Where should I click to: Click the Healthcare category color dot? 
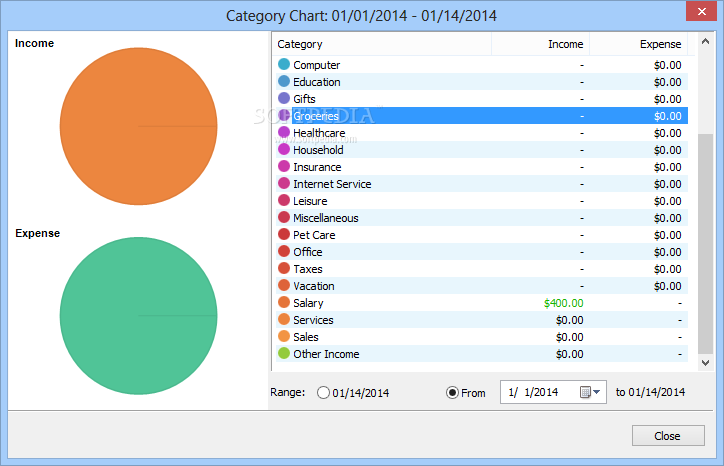(x=284, y=132)
